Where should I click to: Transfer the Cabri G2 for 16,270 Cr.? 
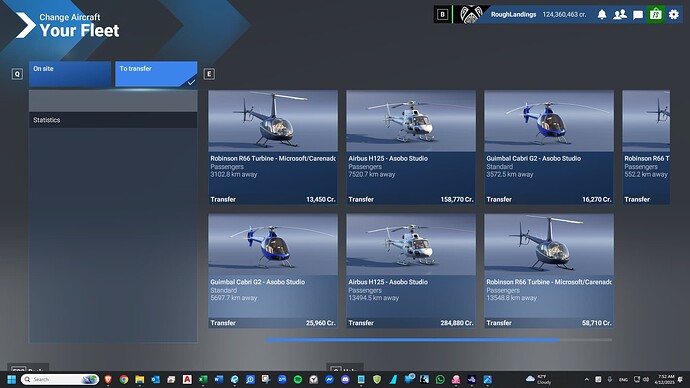click(x=549, y=199)
